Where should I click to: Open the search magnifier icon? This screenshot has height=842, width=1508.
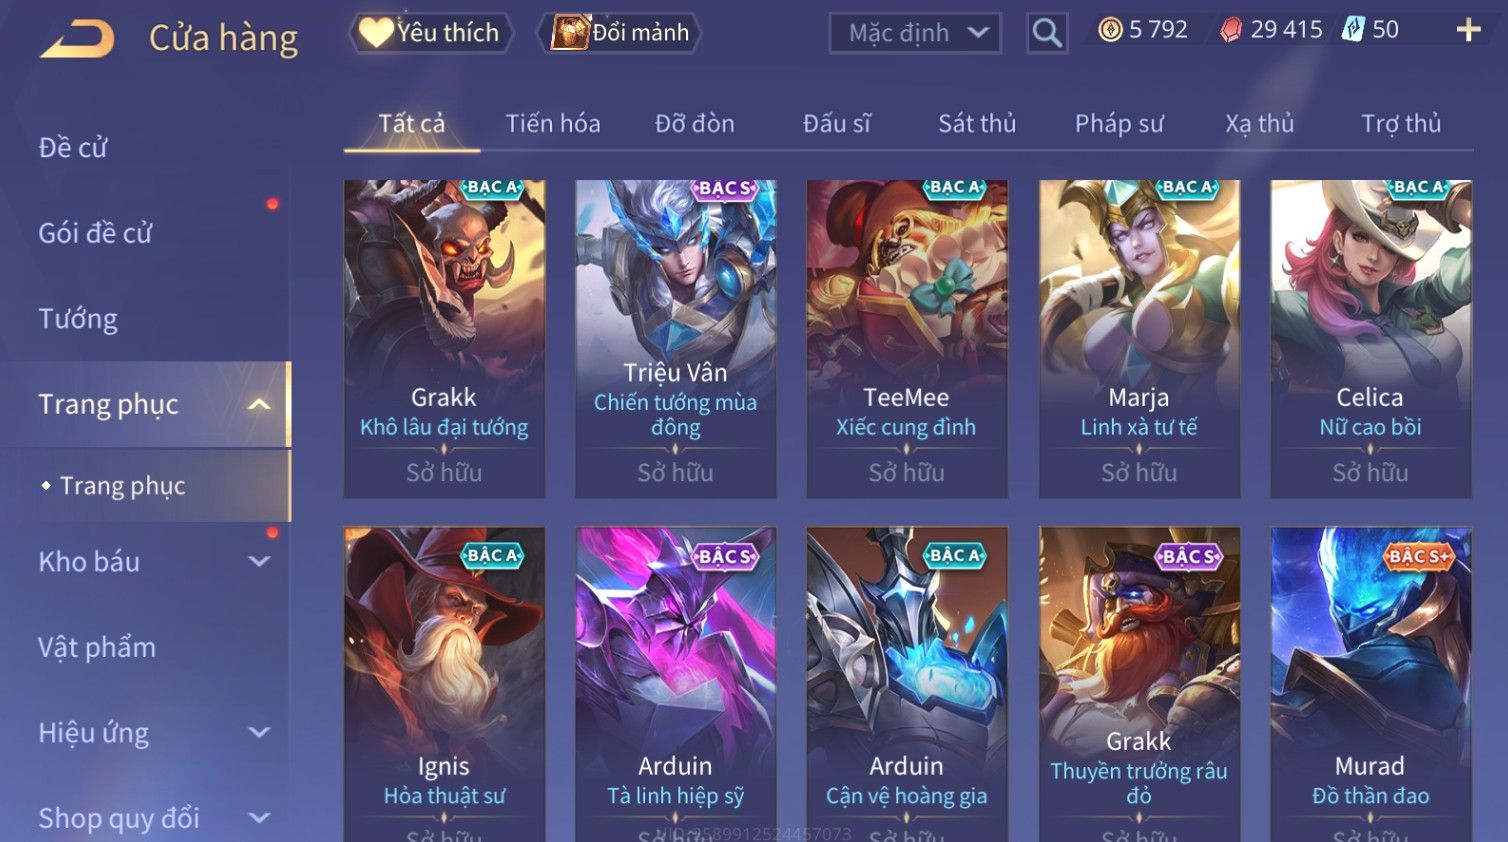click(x=1047, y=33)
